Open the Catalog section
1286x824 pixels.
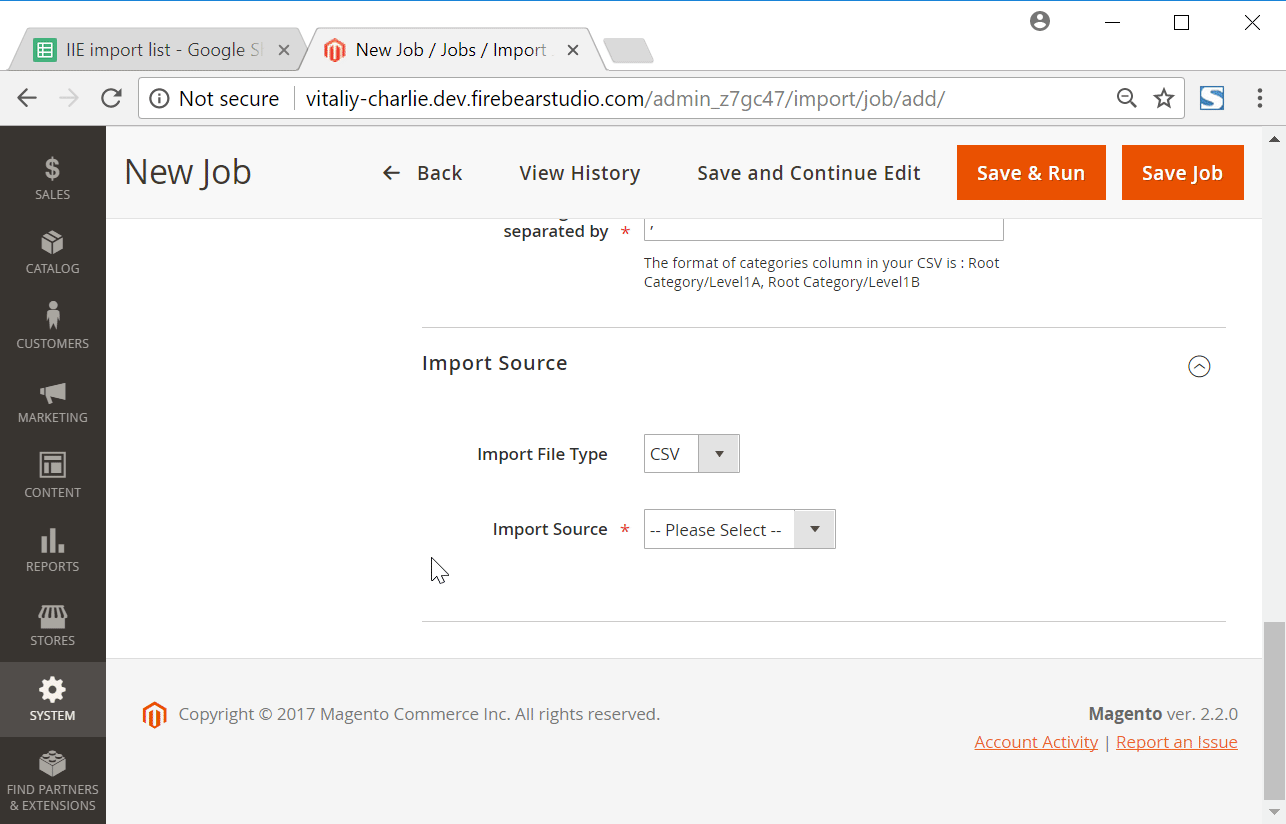pos(52,252)
